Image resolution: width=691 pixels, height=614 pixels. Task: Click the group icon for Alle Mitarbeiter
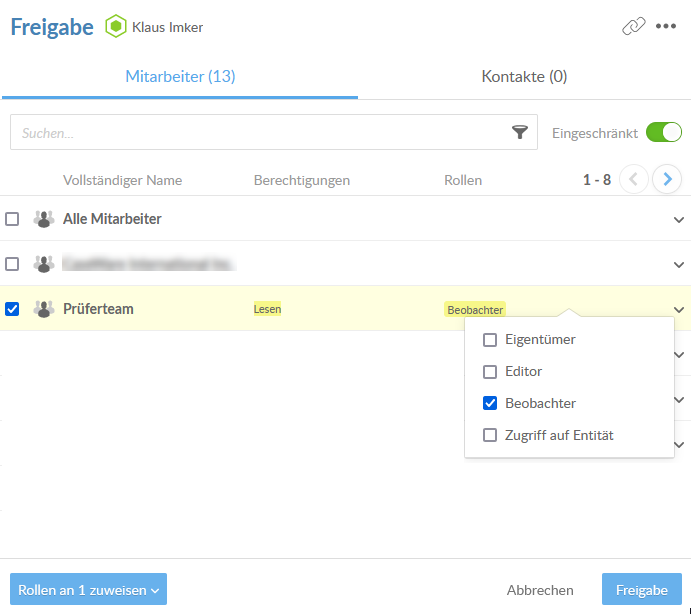[44, 219]
